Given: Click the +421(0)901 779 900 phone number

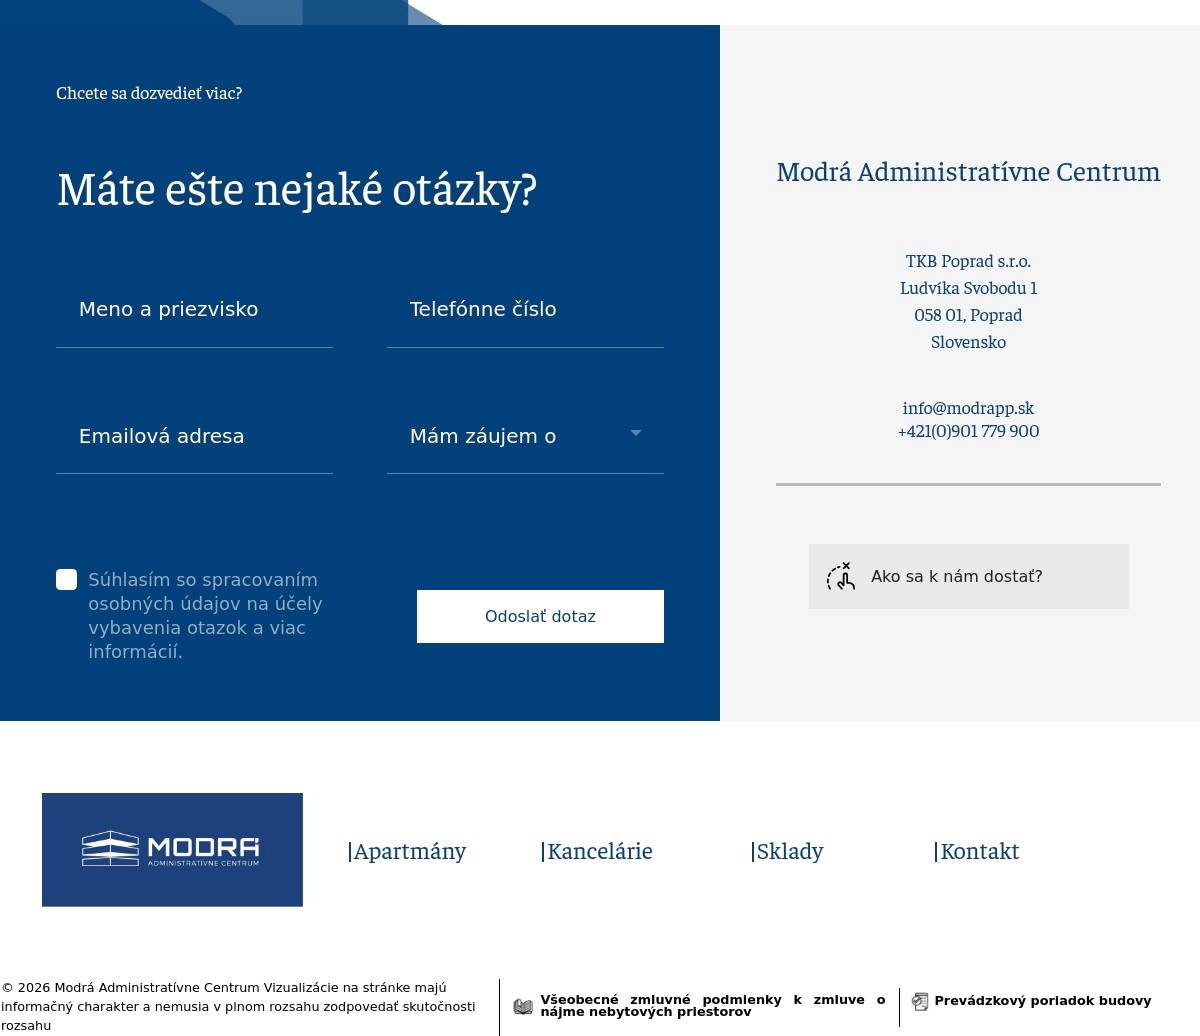Looking at the screenshot, I should [968, 431].
